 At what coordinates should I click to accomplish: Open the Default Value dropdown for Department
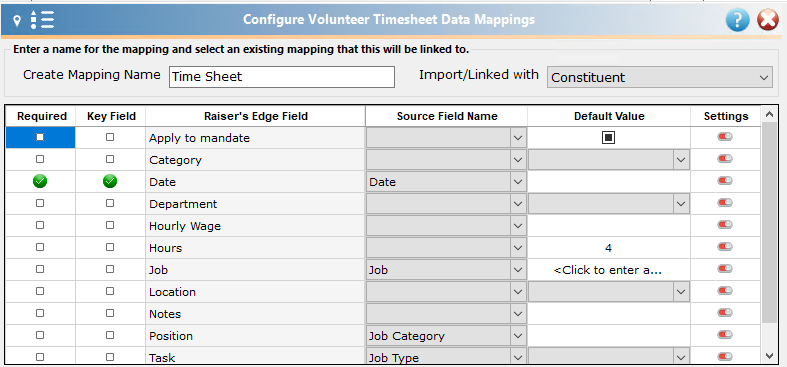[681, 204]
